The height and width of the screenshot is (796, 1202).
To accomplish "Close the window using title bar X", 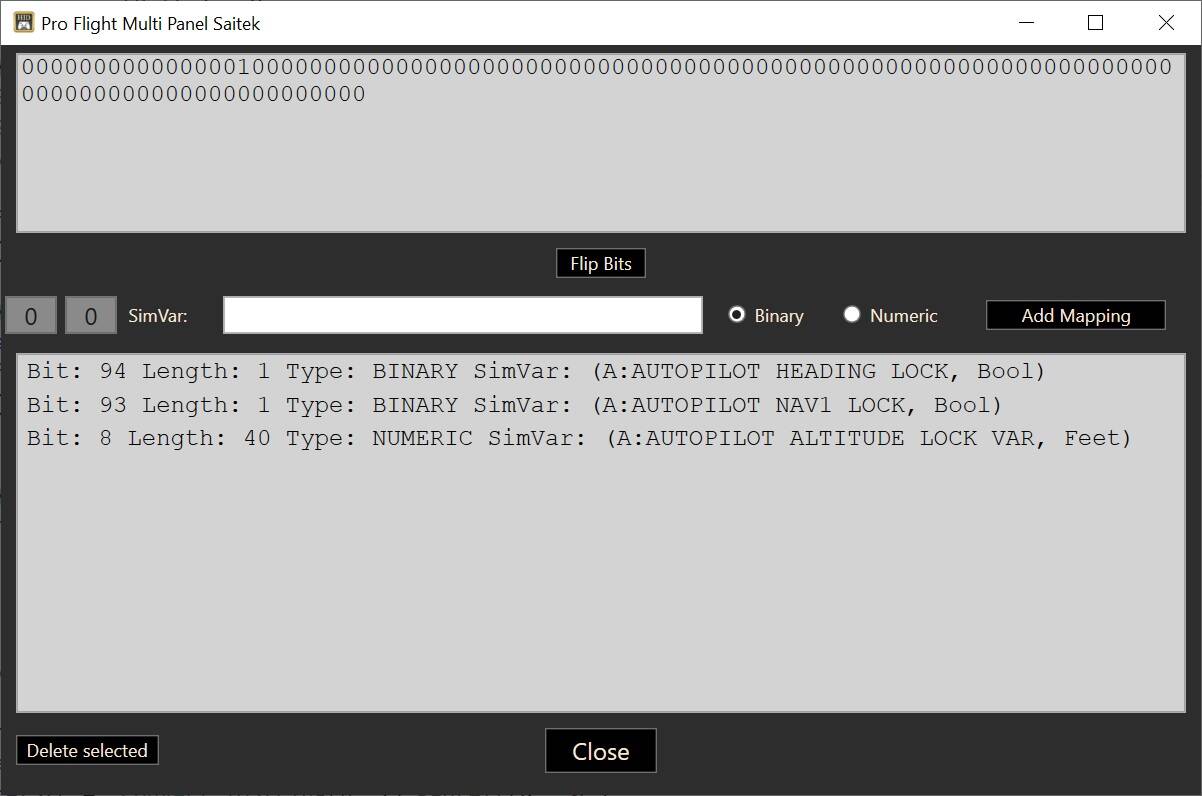I will [x=1166, y=22].
